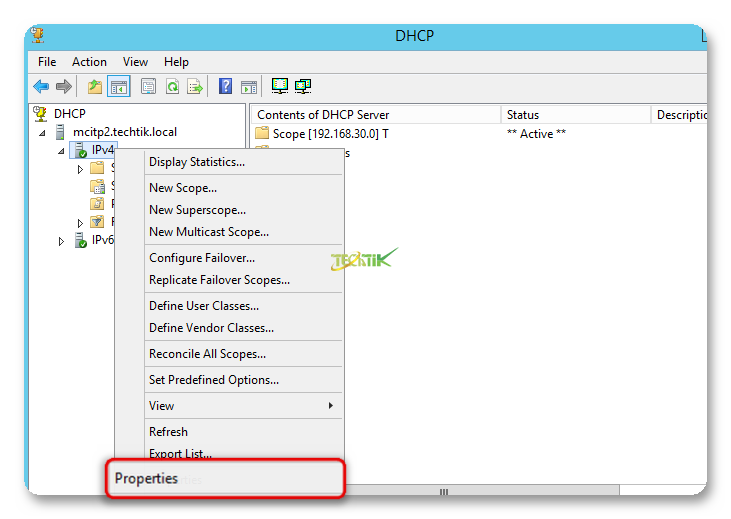
Task: Click the Status column header
Action: point(523,115)
